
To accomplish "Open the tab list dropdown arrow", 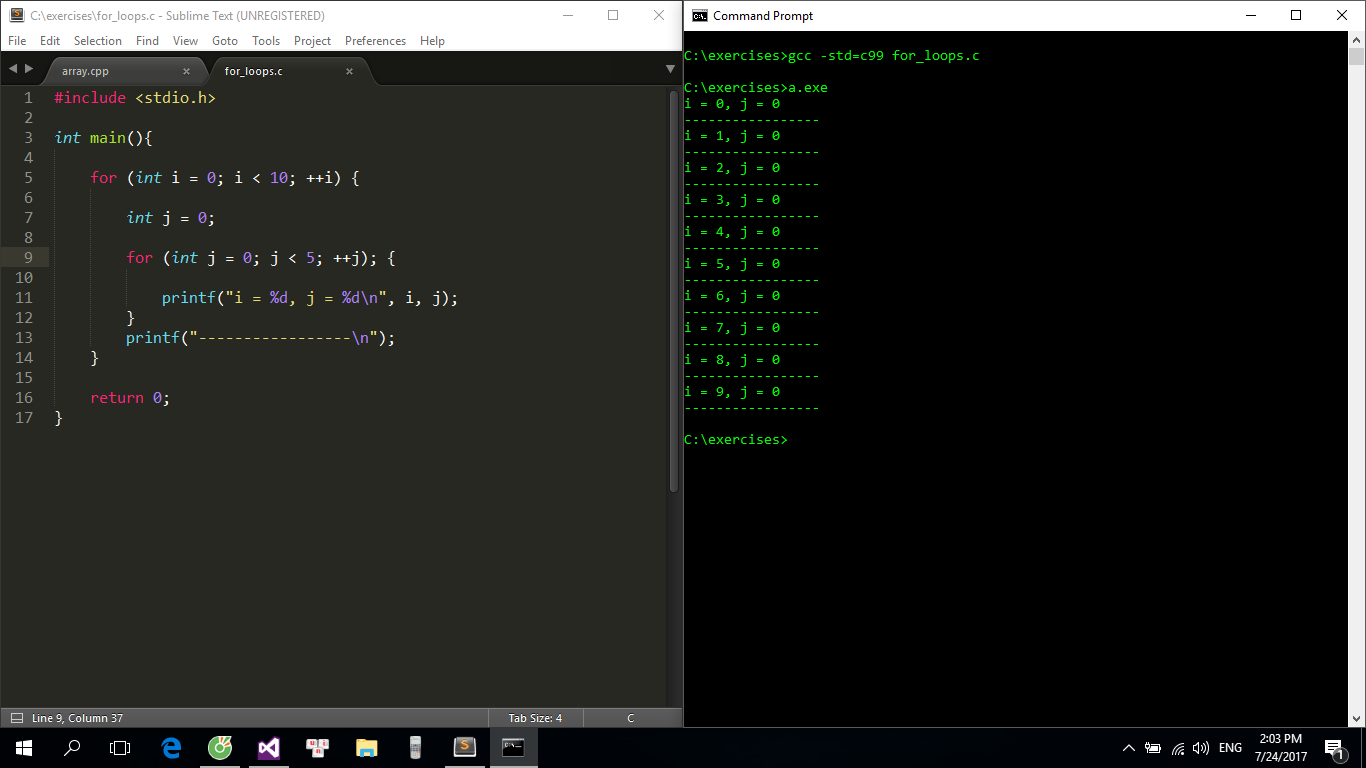I will coord(670,69).
